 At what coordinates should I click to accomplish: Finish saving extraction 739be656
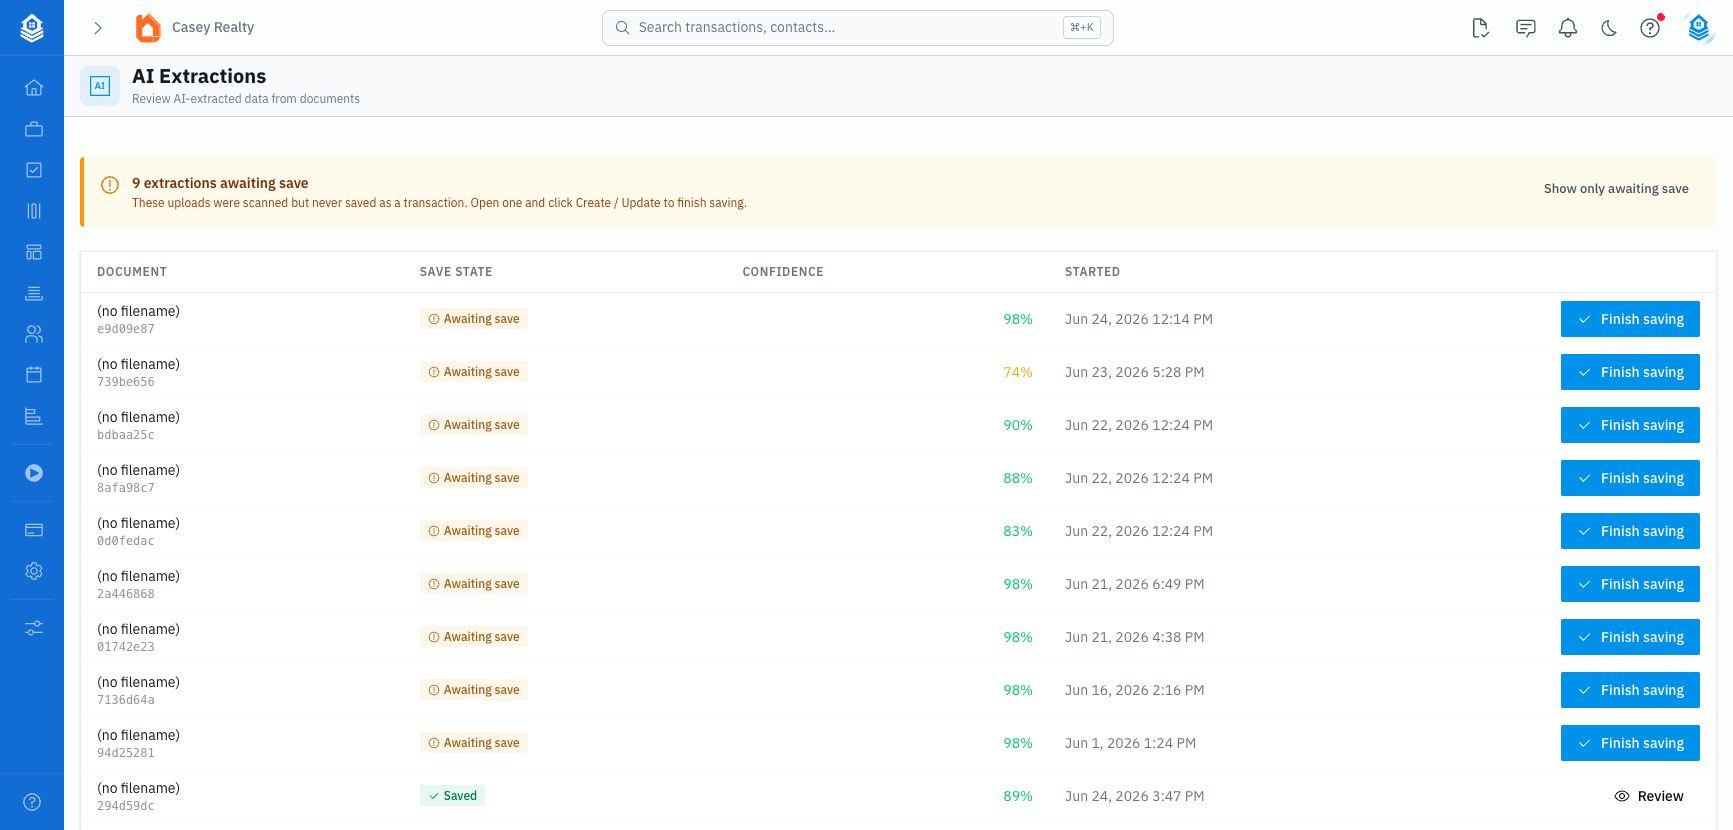[1630, 372]
